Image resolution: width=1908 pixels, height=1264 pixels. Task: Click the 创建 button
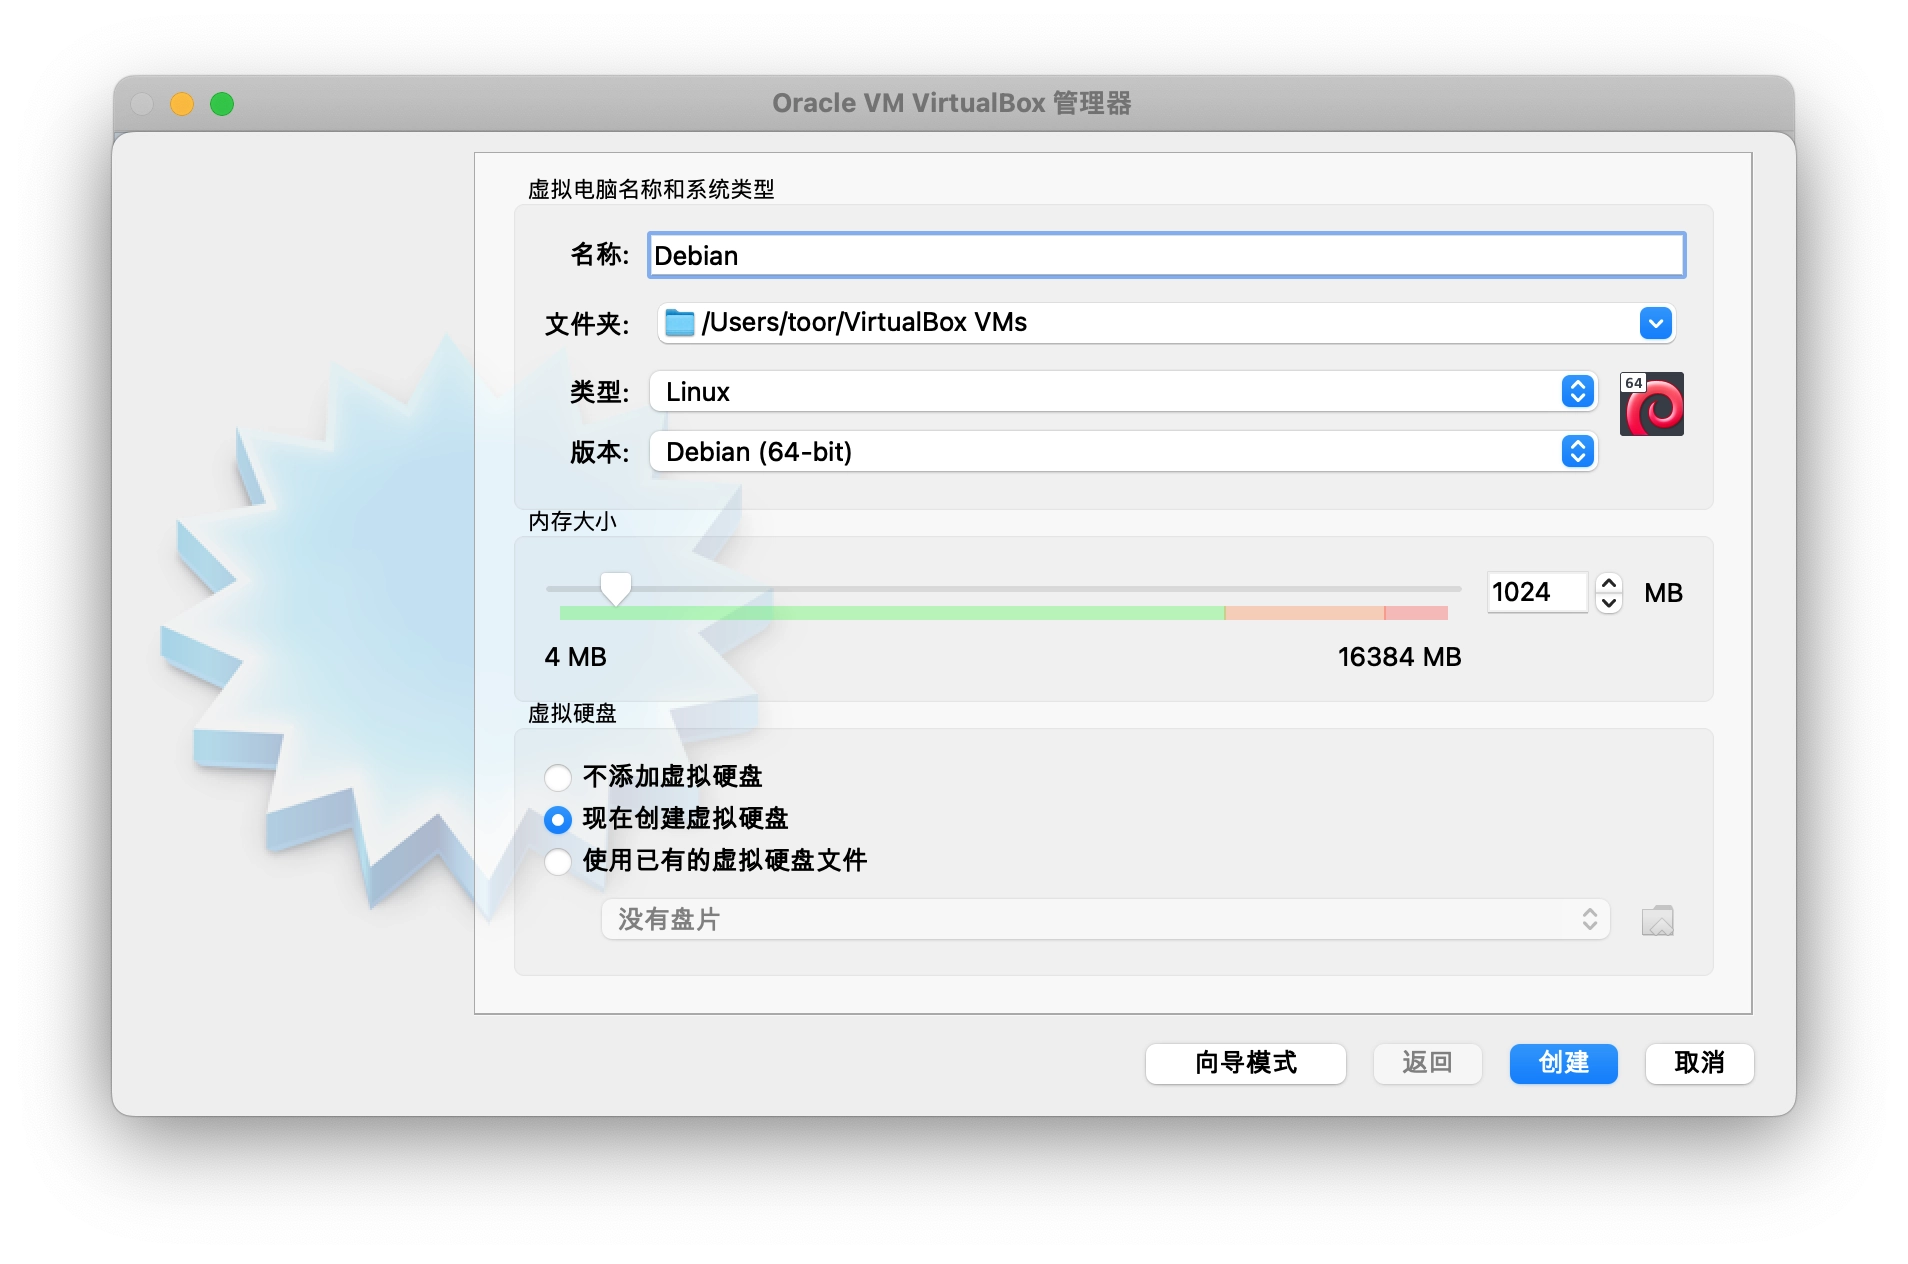point(1562,1062)
